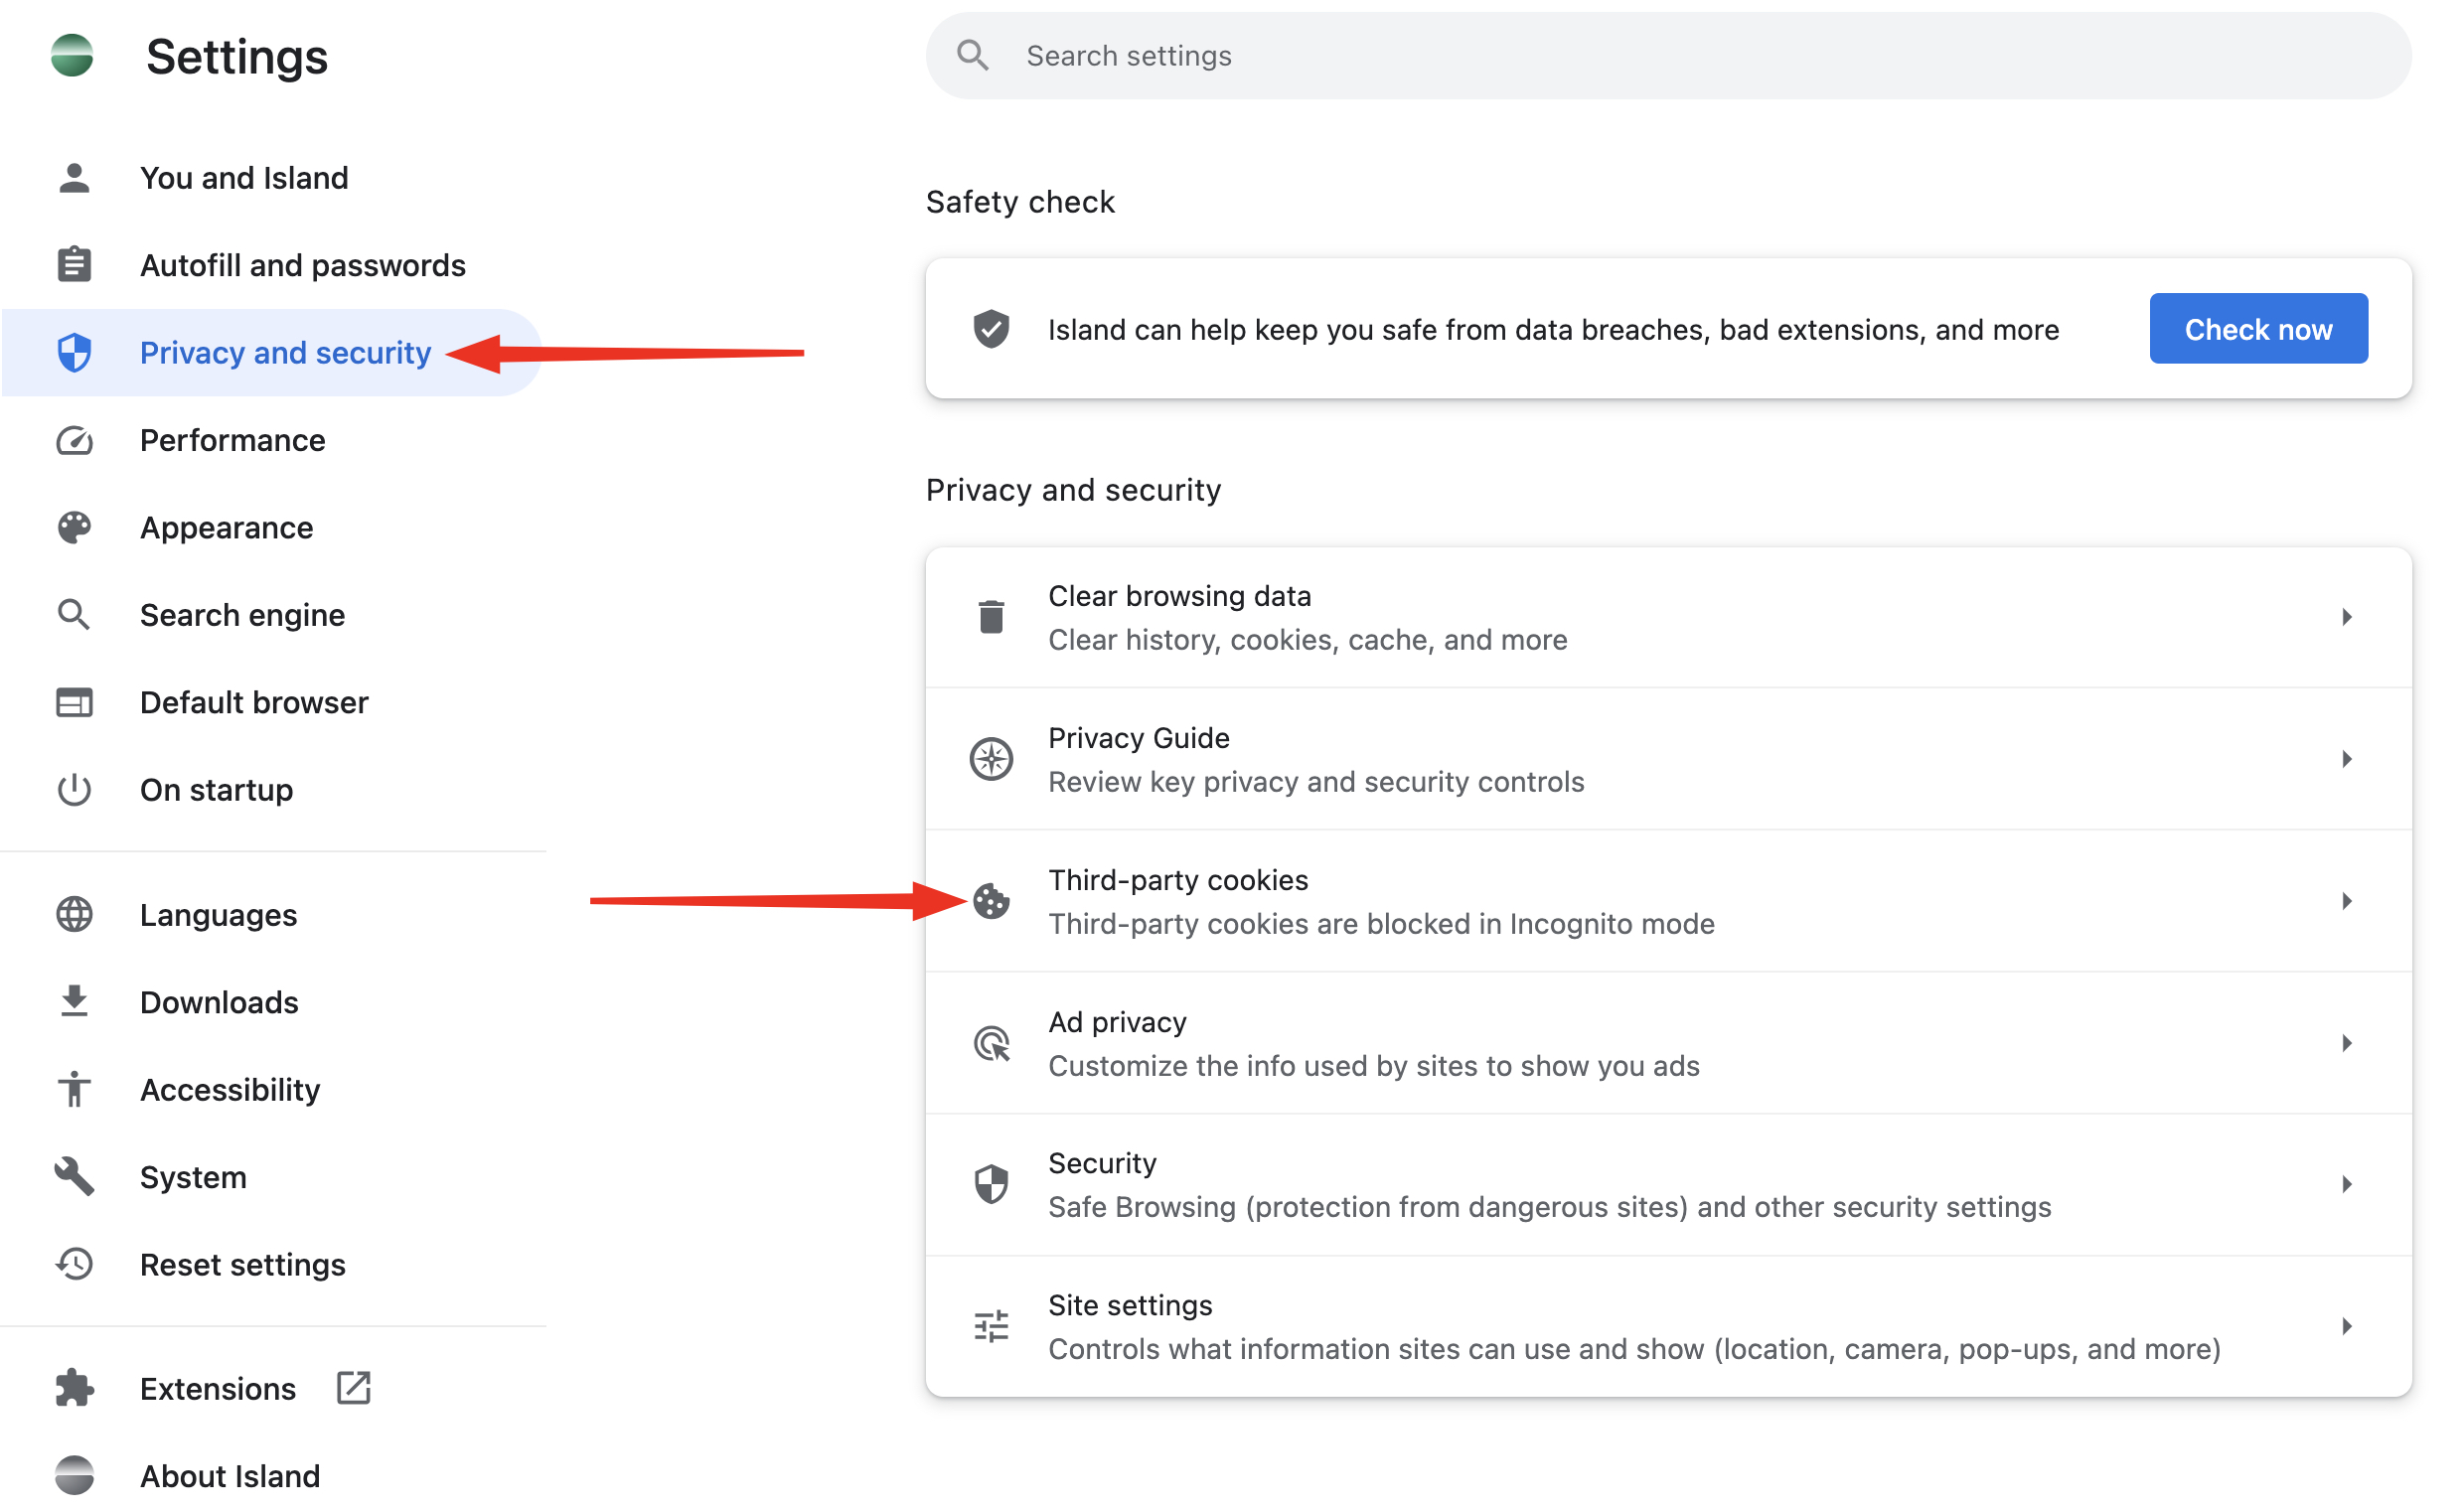The image size is (2463, 1512).
Task: Click the Safe Browsing description text
Action: click(1549, 1206)
